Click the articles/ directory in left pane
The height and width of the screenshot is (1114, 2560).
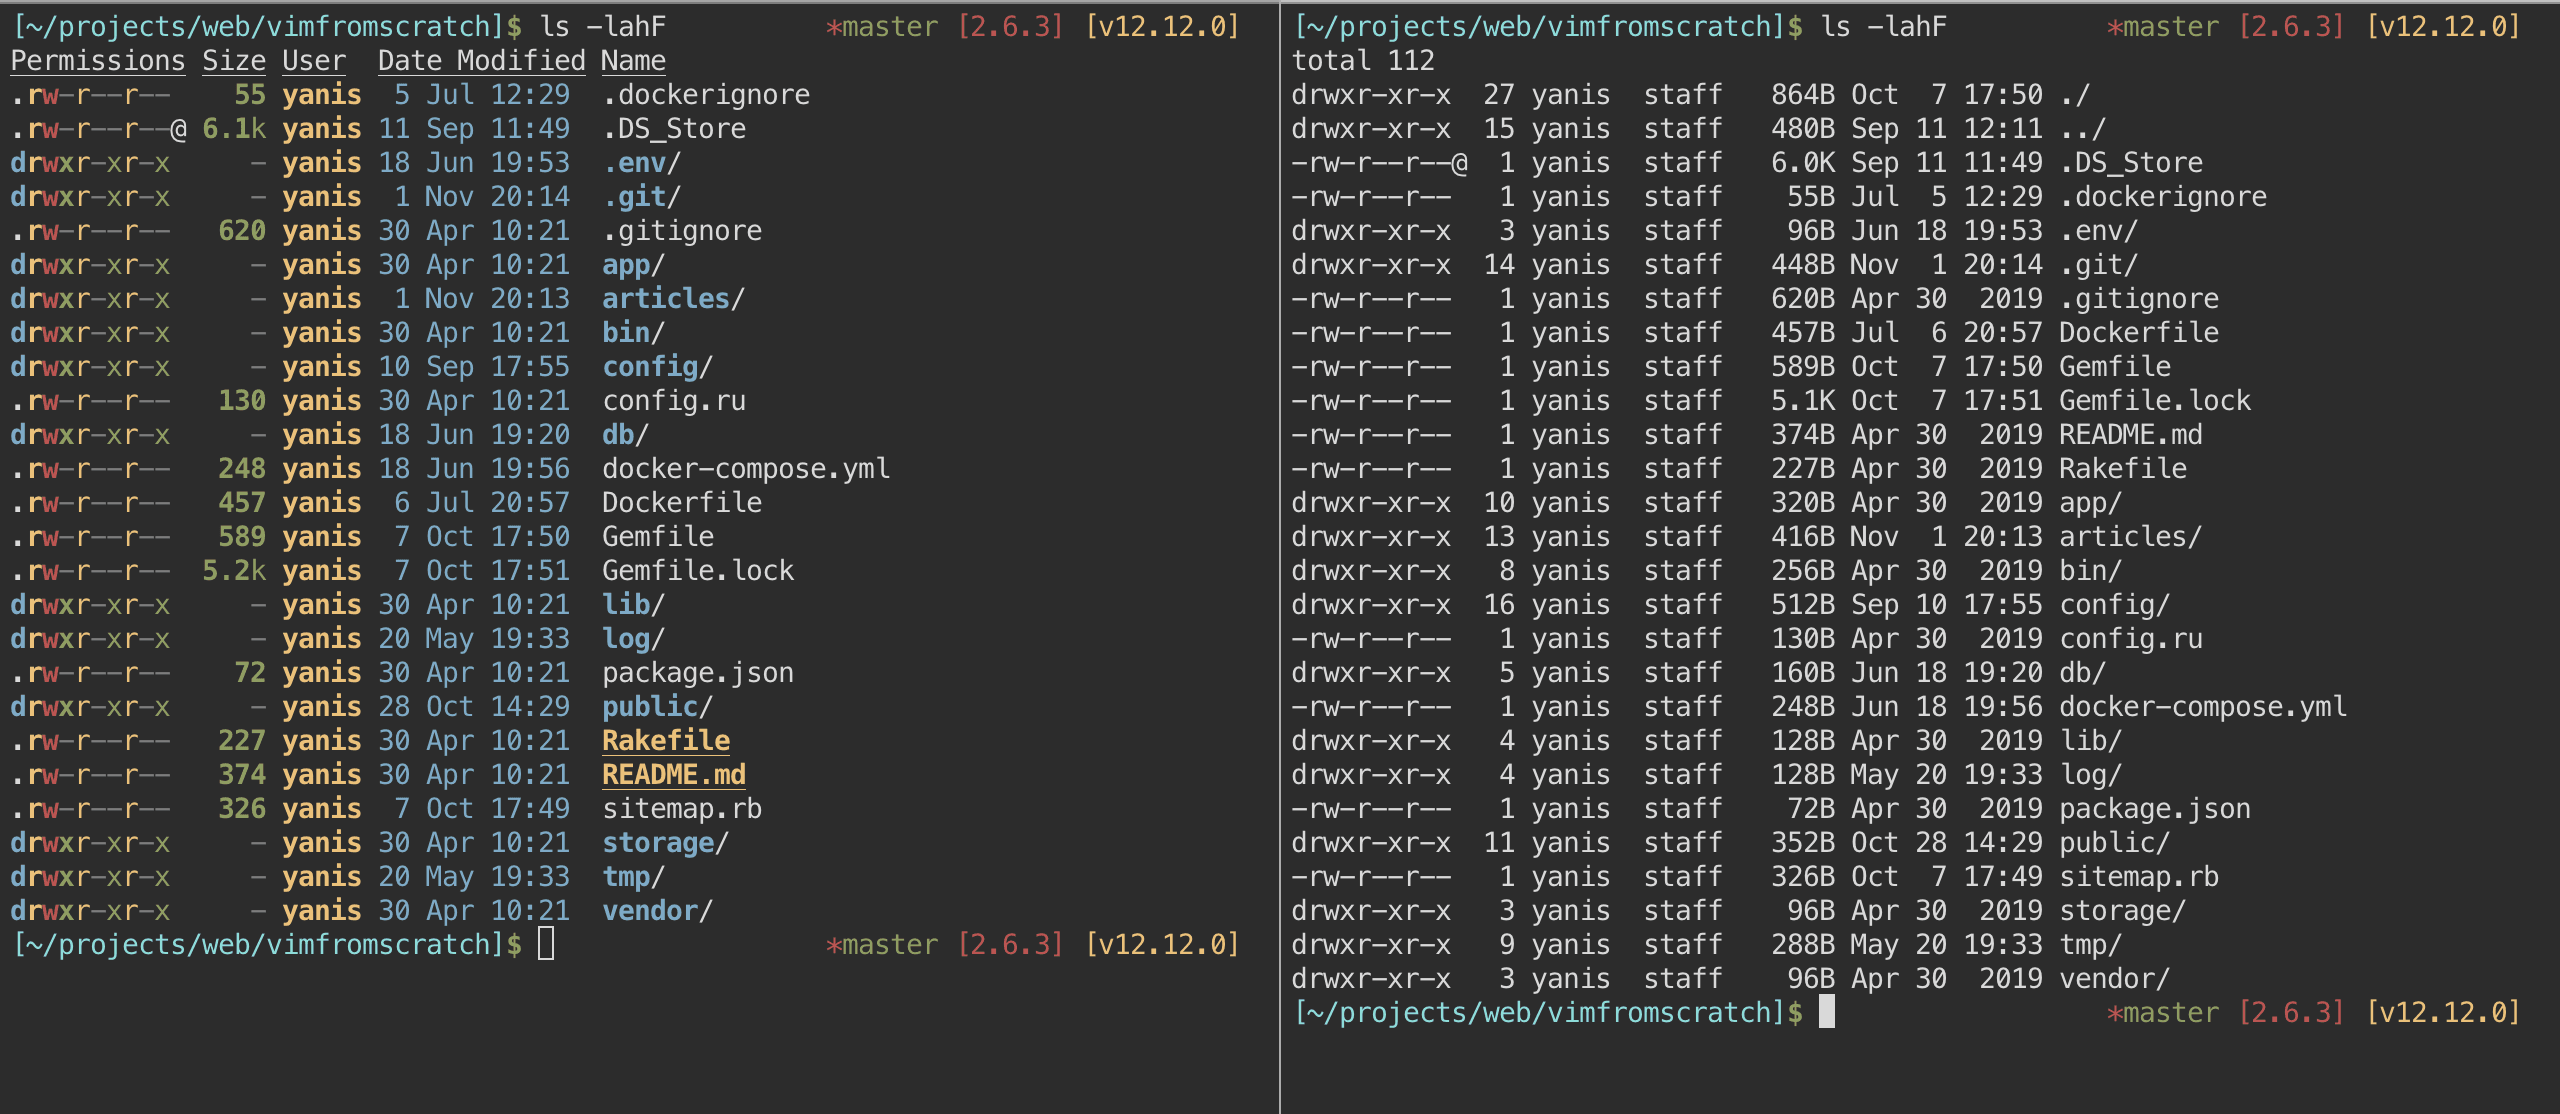click(x=672, y=299)
